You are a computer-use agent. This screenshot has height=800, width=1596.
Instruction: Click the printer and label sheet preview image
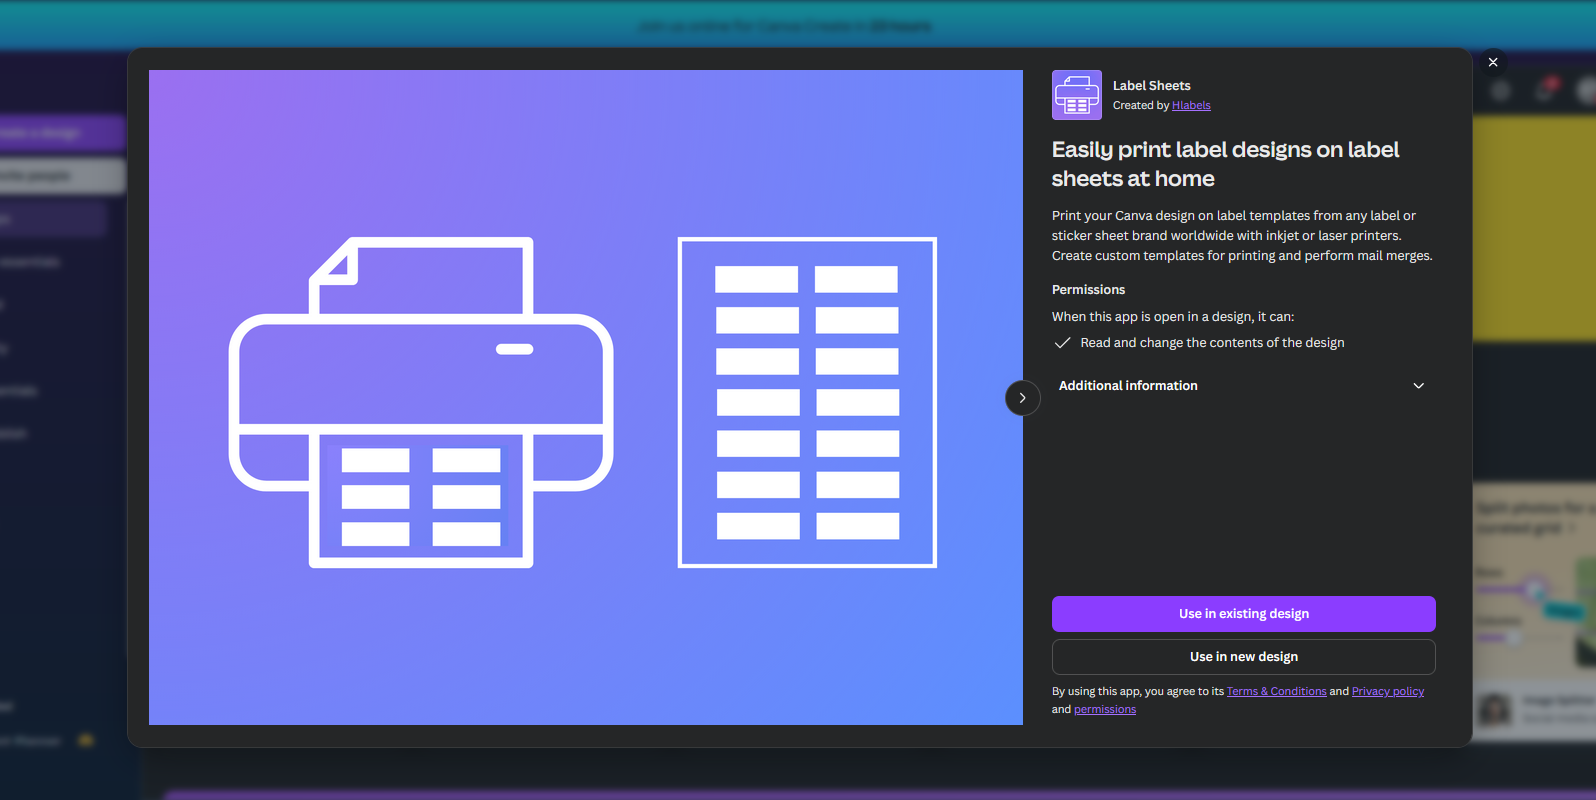586,397
